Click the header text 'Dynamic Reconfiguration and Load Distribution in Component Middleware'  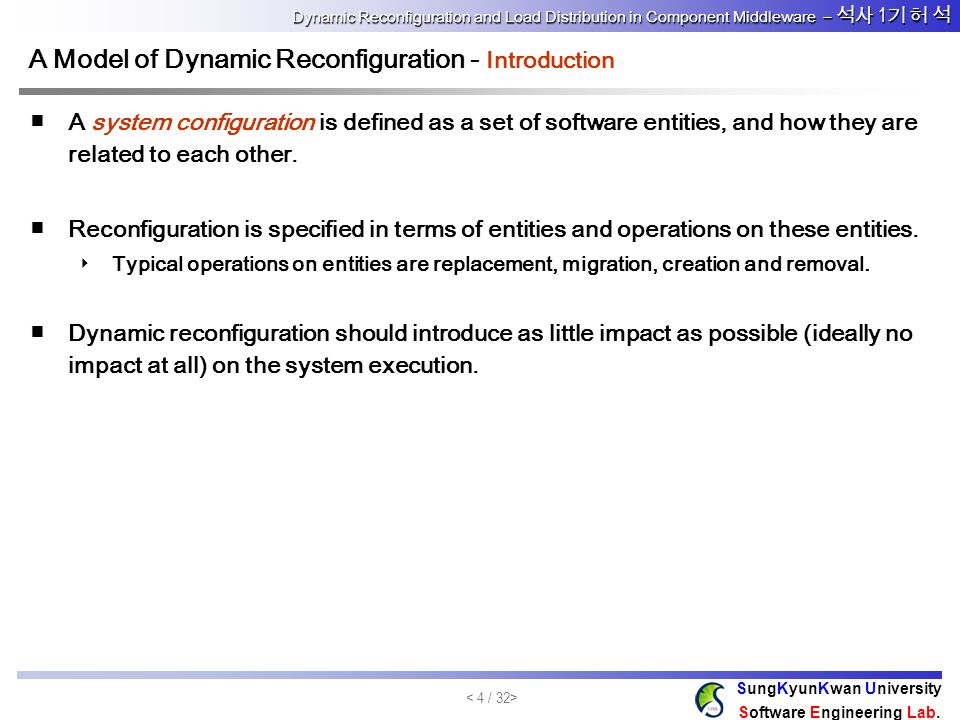[x=554, y=17]
